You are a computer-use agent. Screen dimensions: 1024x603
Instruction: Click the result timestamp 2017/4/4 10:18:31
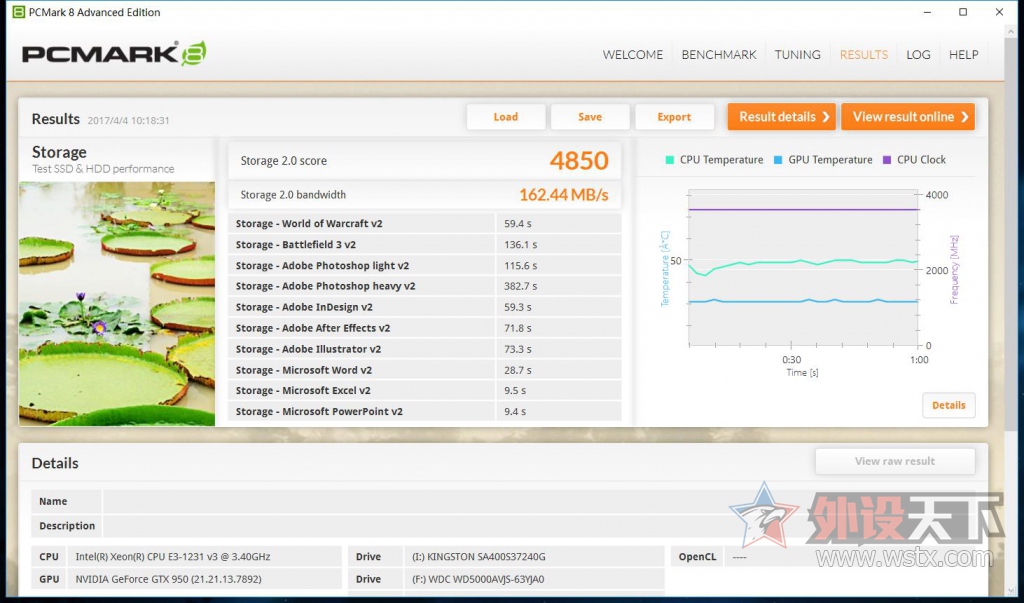coord(129,120)
